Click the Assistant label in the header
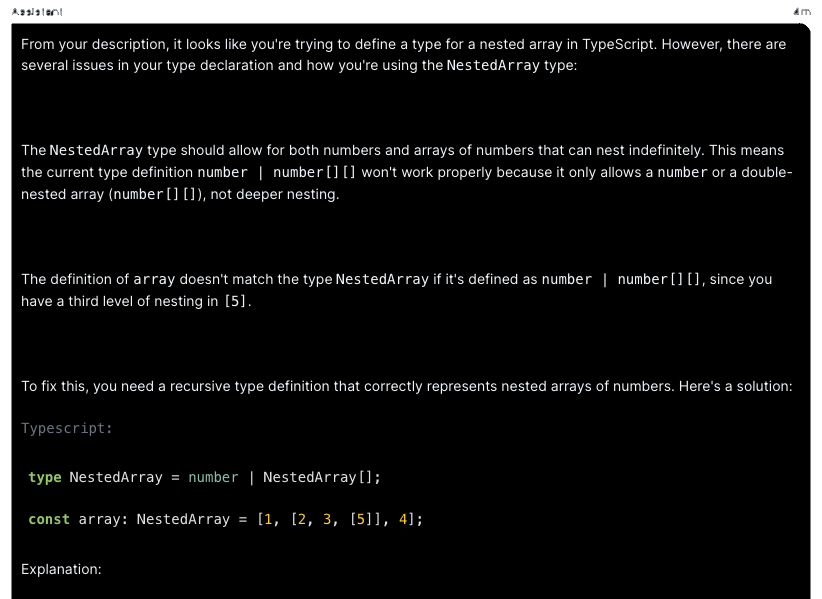 pos(37,12)
